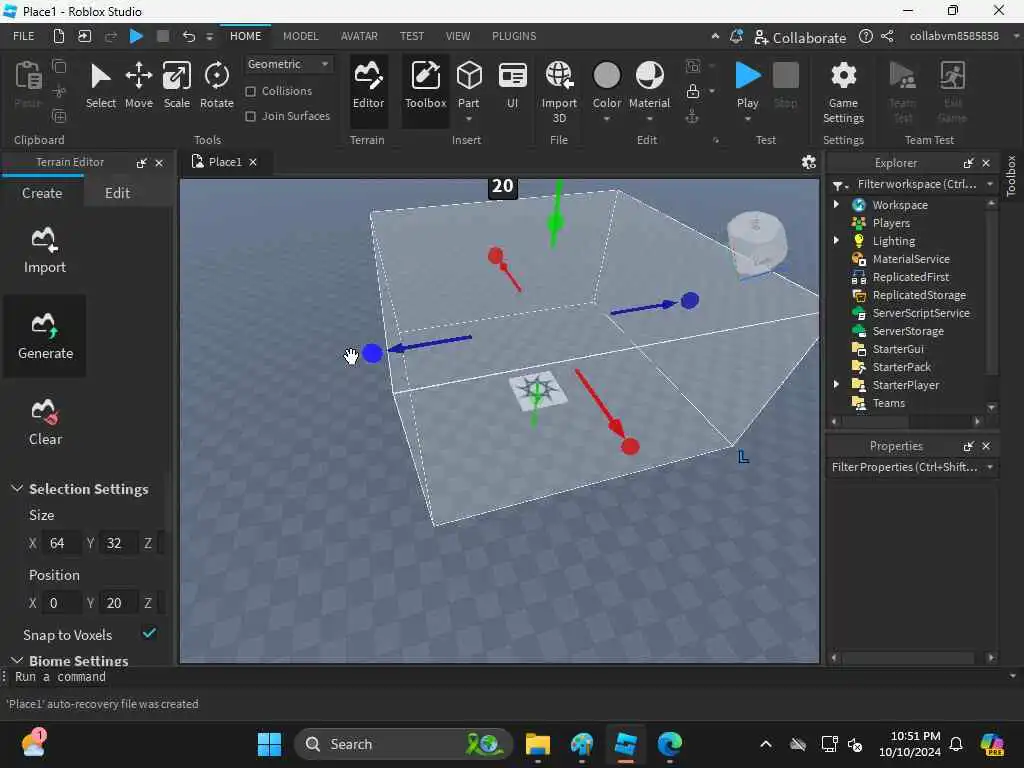Switch to the Create tab in Terrain Editor

point(42,193)
